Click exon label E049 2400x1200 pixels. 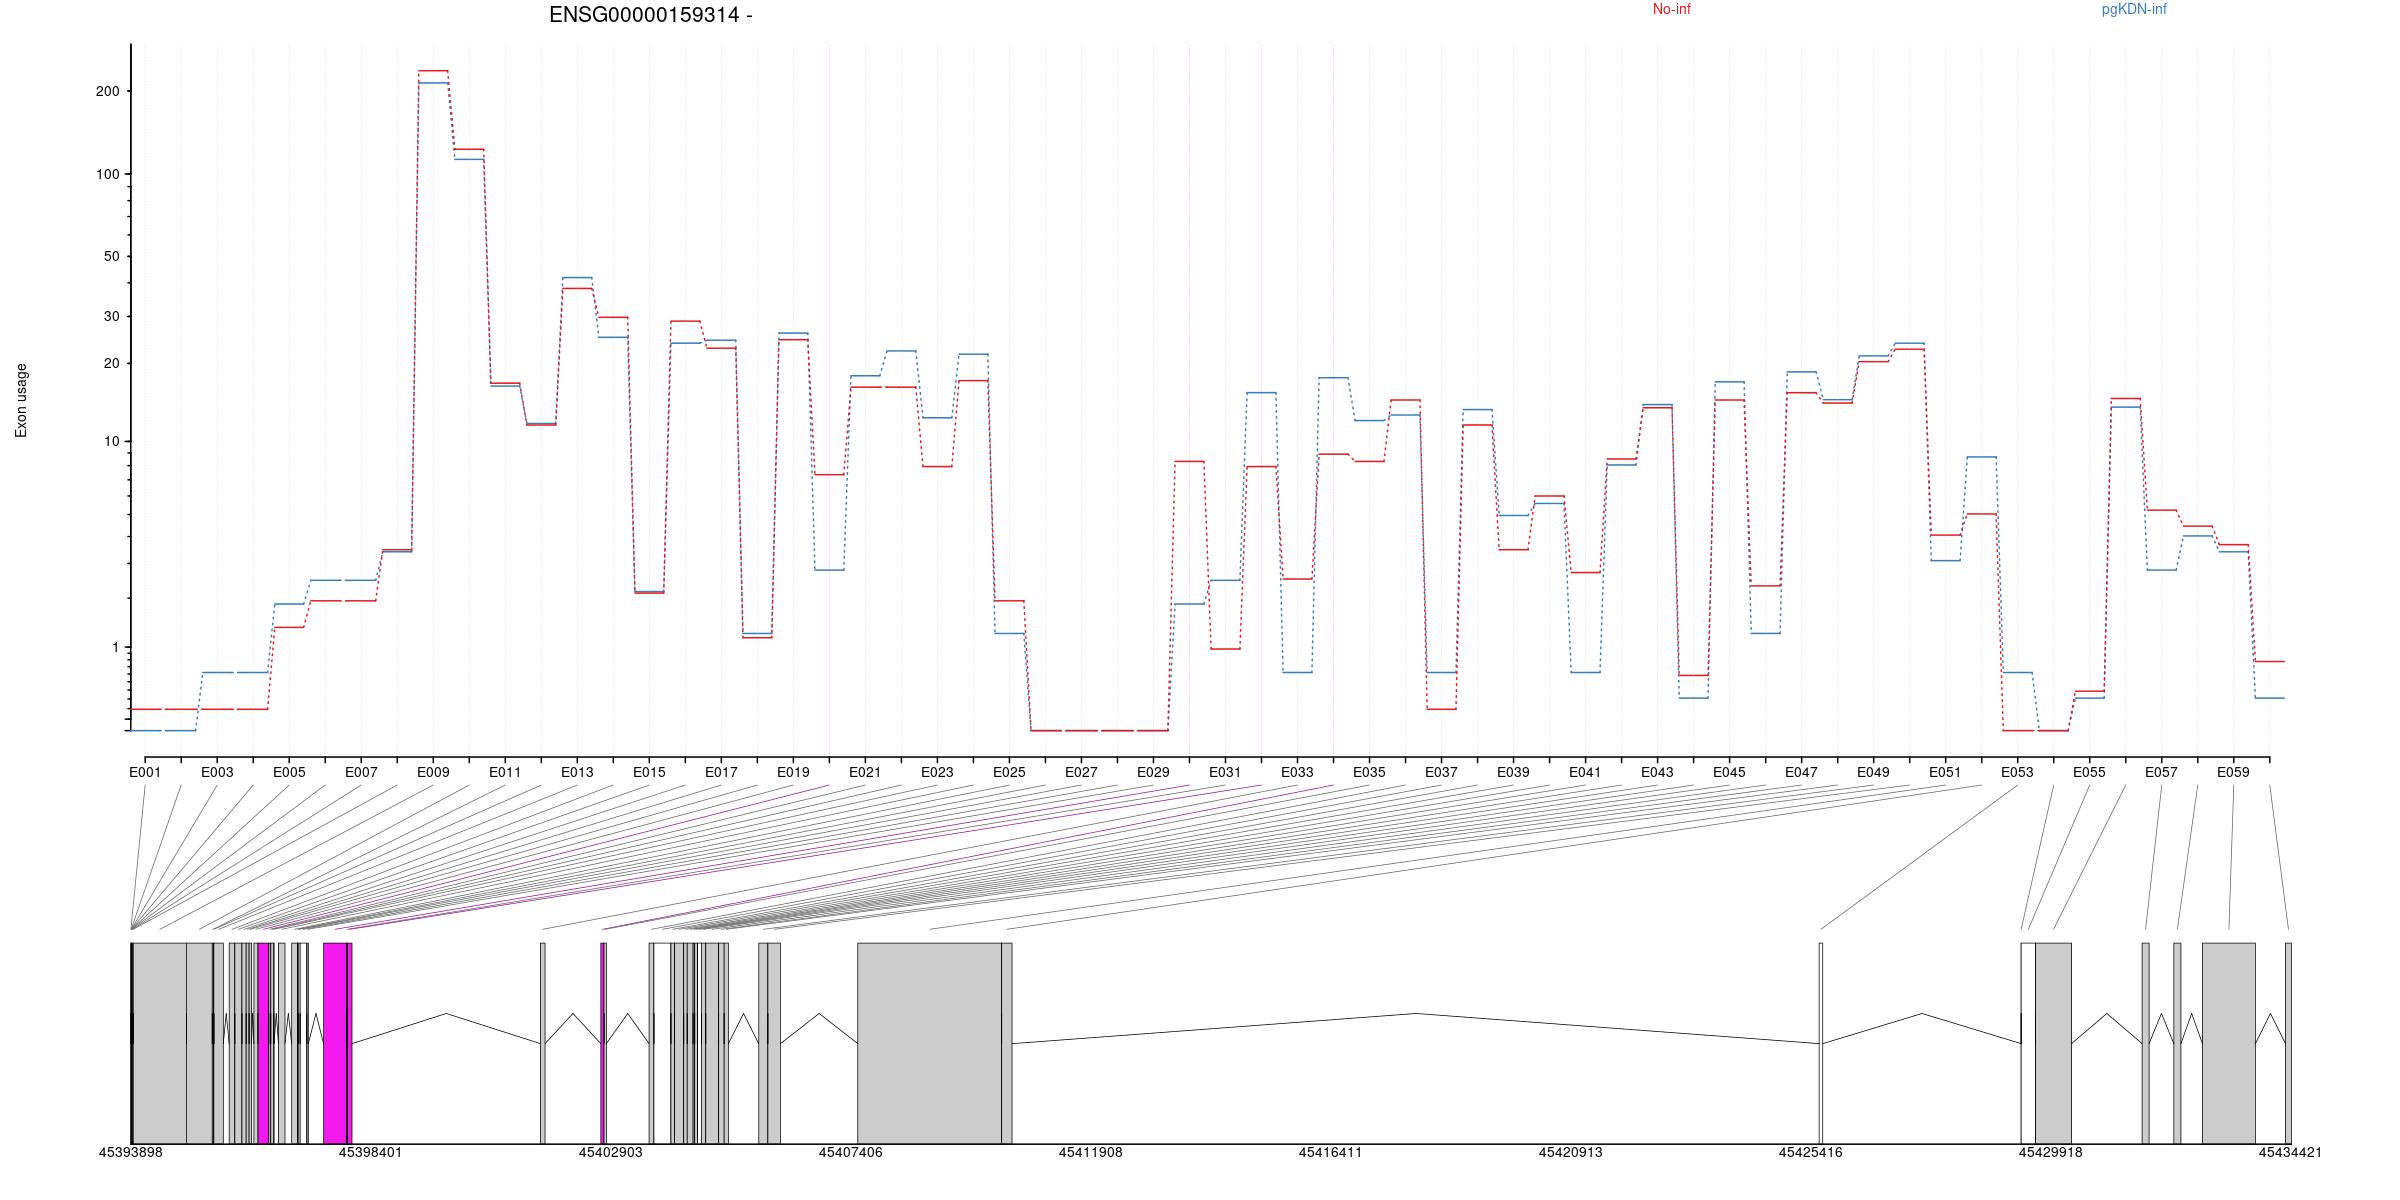(x=1873, y=772)
